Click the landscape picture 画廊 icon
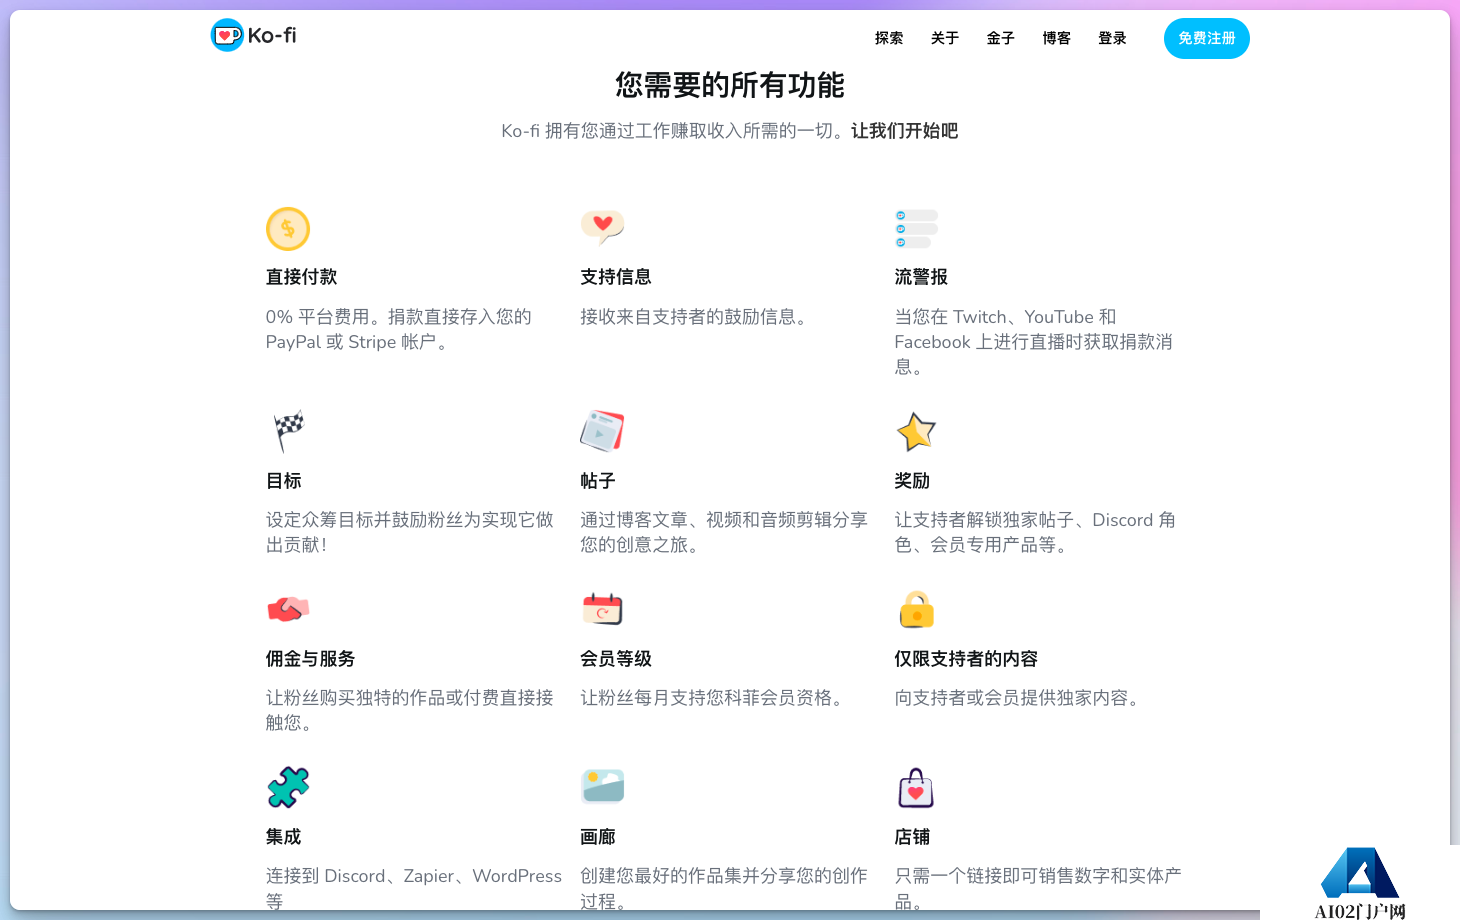The height and width of the screenshot is (920, 1460). point(602,786)
